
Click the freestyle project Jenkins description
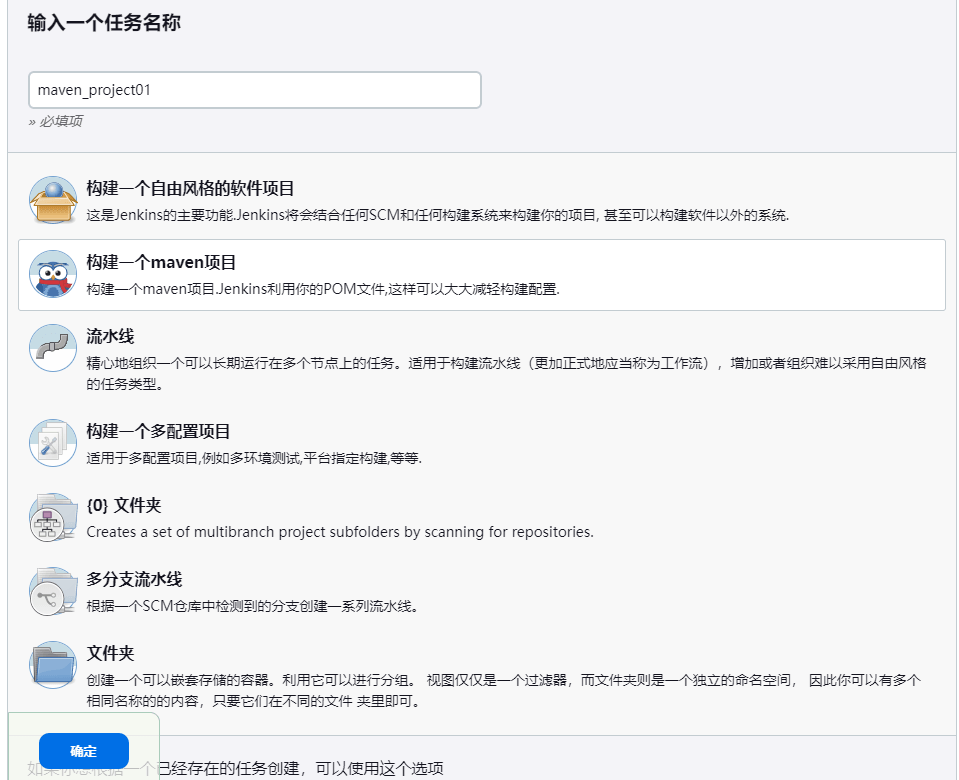click(437, 215)
